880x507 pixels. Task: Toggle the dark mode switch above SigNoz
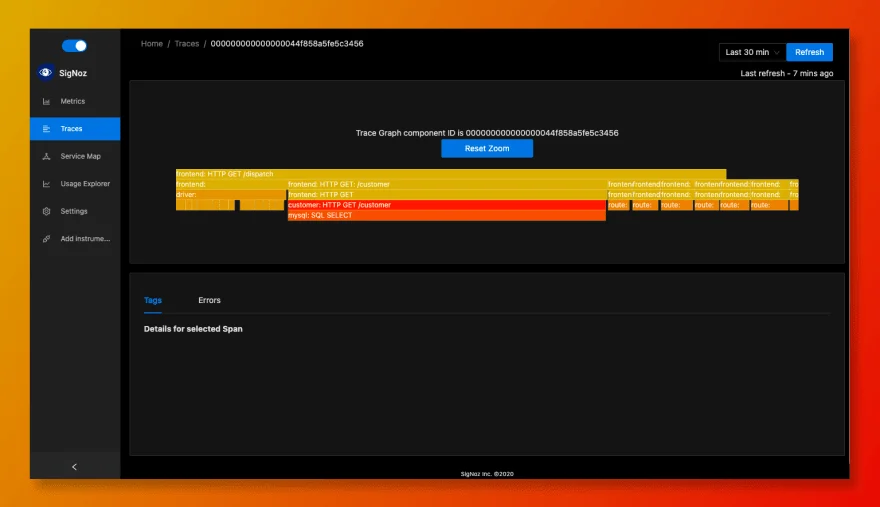[74, 46]
